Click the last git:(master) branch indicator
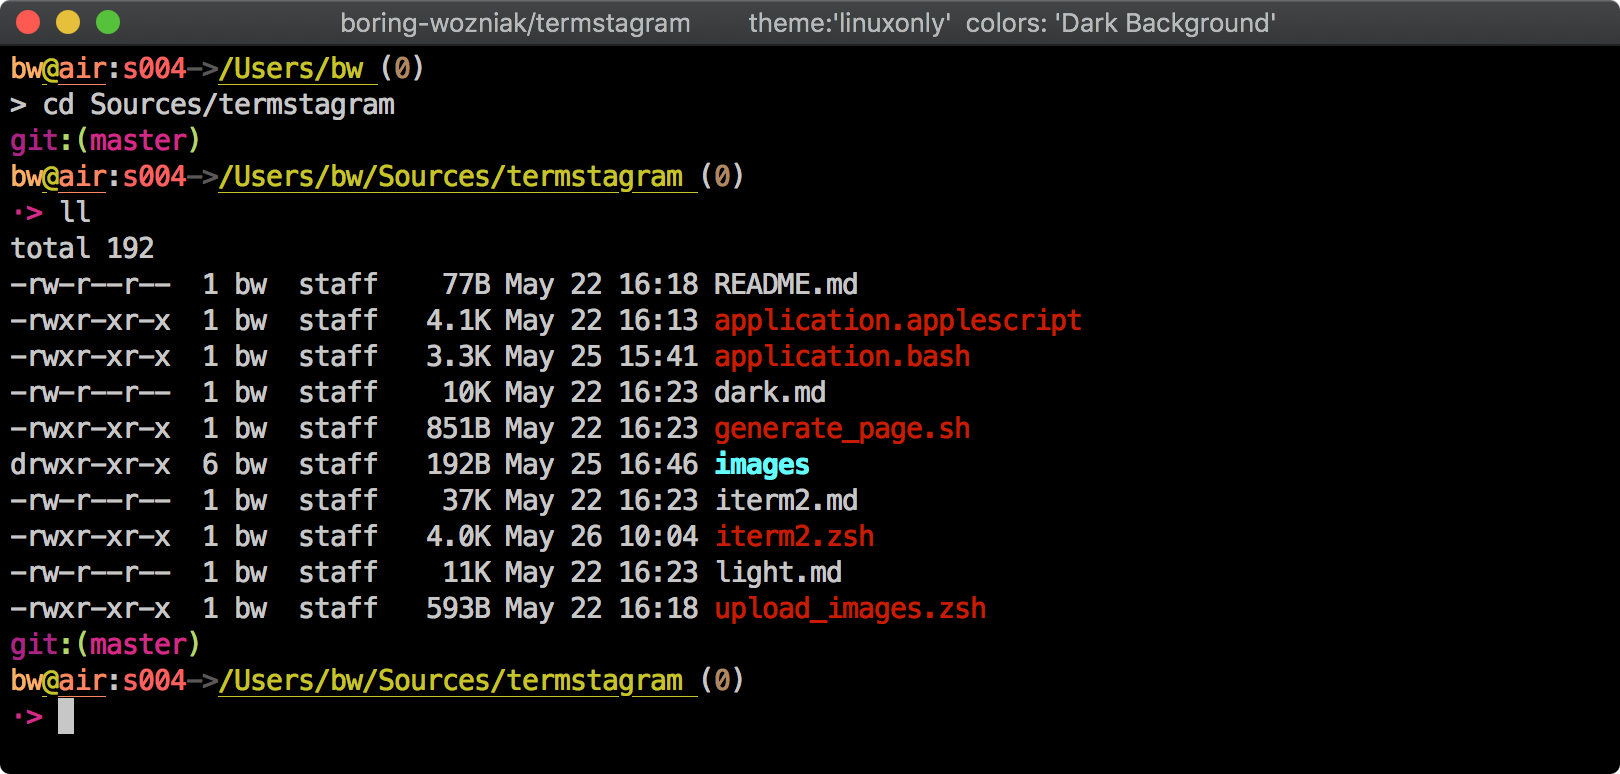The image size is (1620, 774). [105, 645]
